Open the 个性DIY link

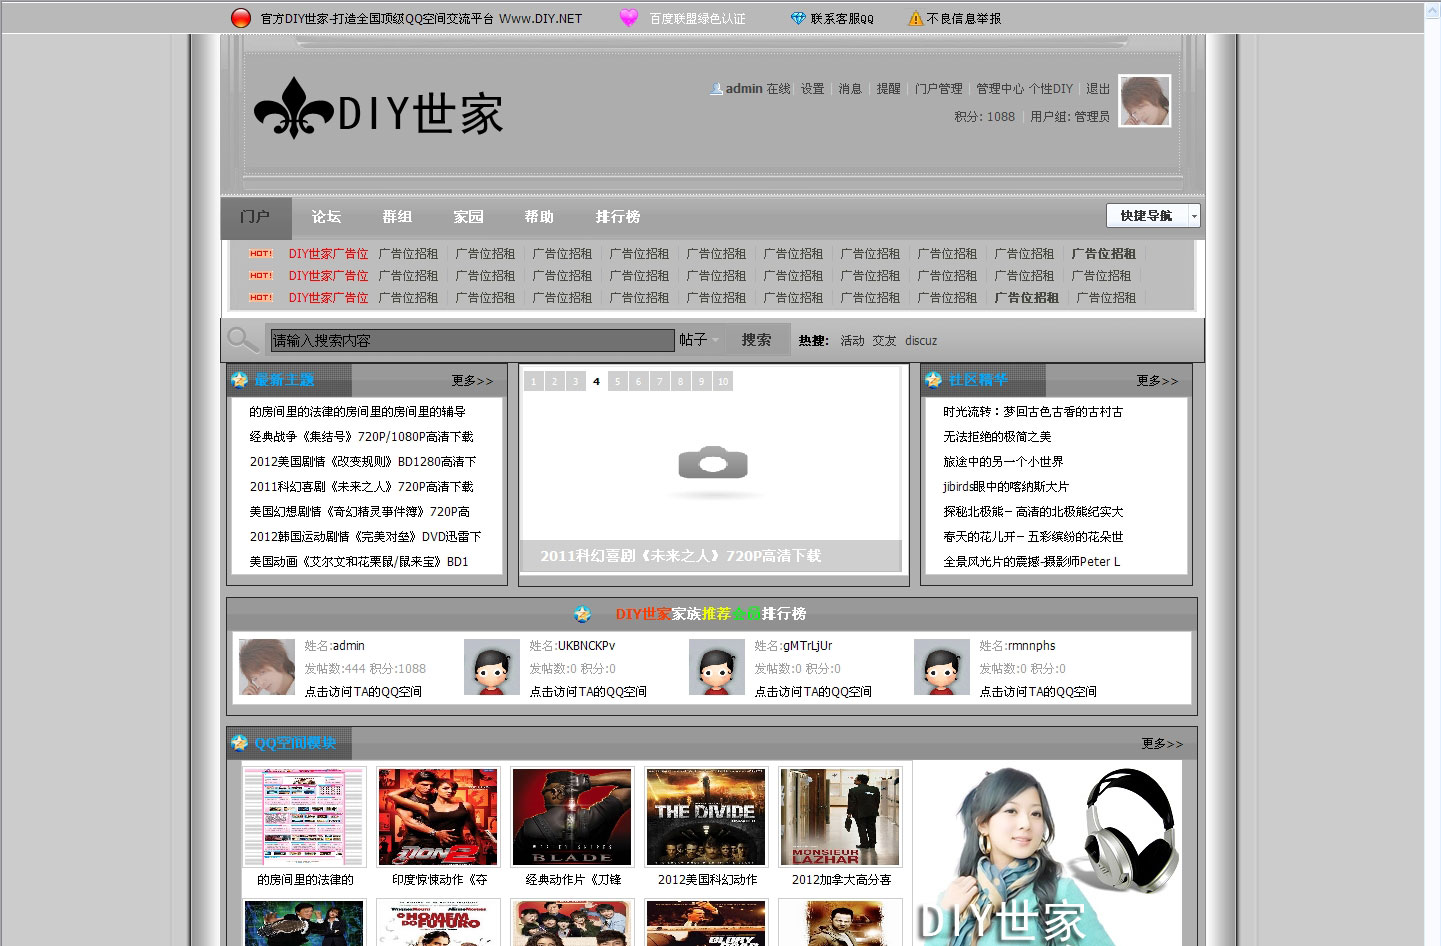[x=1051, y=89]
